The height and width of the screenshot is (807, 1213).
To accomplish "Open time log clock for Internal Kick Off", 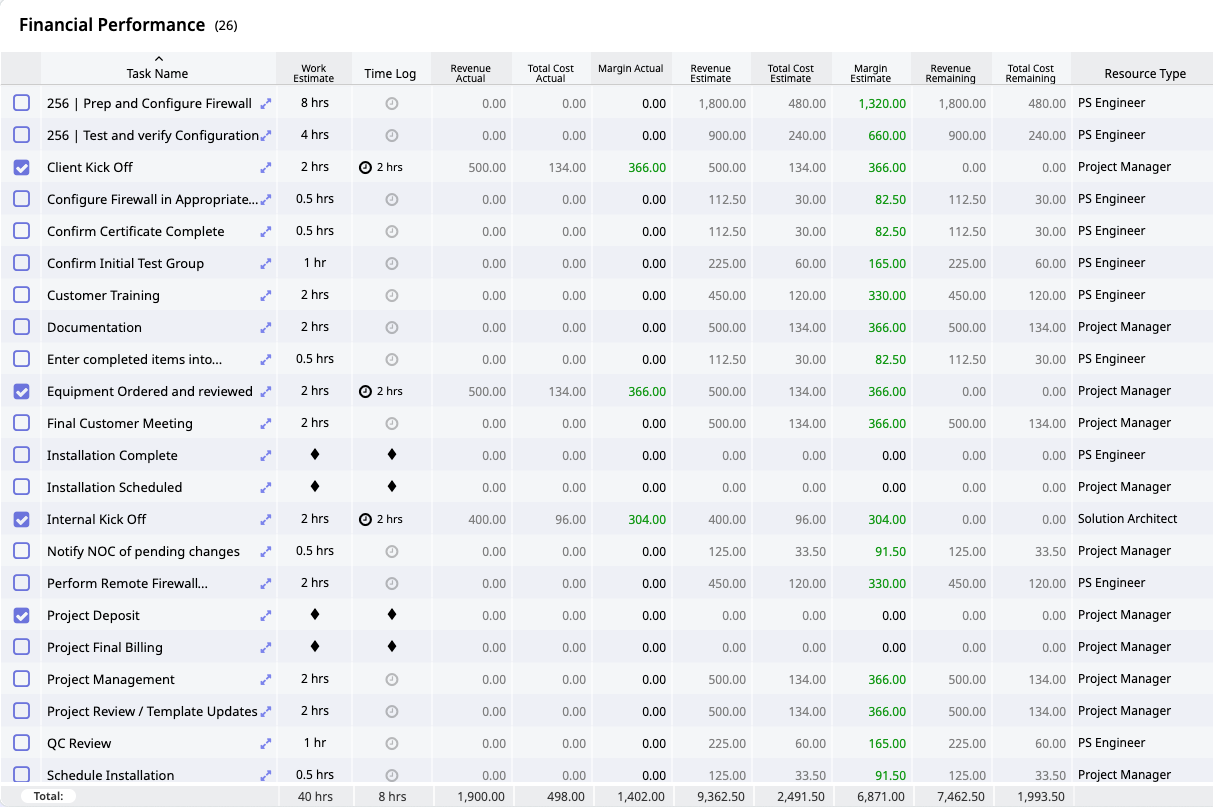I will (365, 520).
